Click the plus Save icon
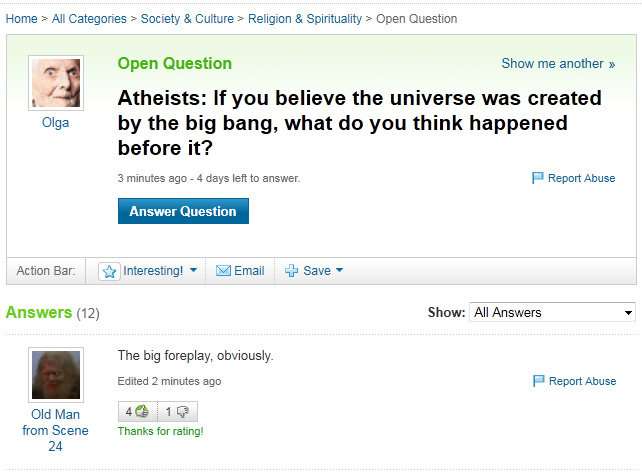The width and height of the screenshot is (642, 472). click(x=291, y=271)
